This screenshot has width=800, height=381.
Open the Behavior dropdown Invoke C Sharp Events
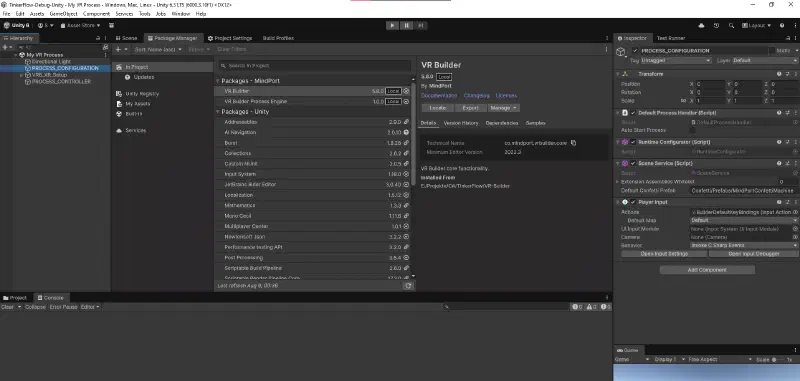click(744, 245)
